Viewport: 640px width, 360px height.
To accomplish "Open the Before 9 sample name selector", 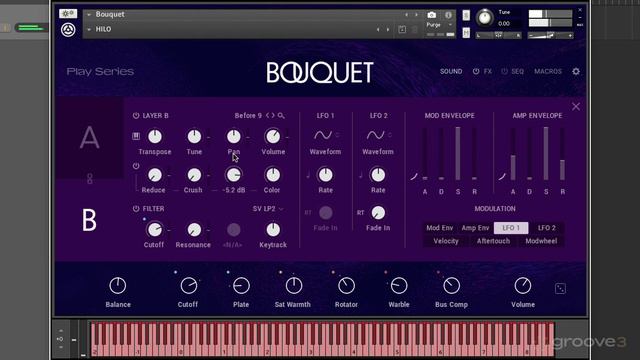I will (248, 116).
